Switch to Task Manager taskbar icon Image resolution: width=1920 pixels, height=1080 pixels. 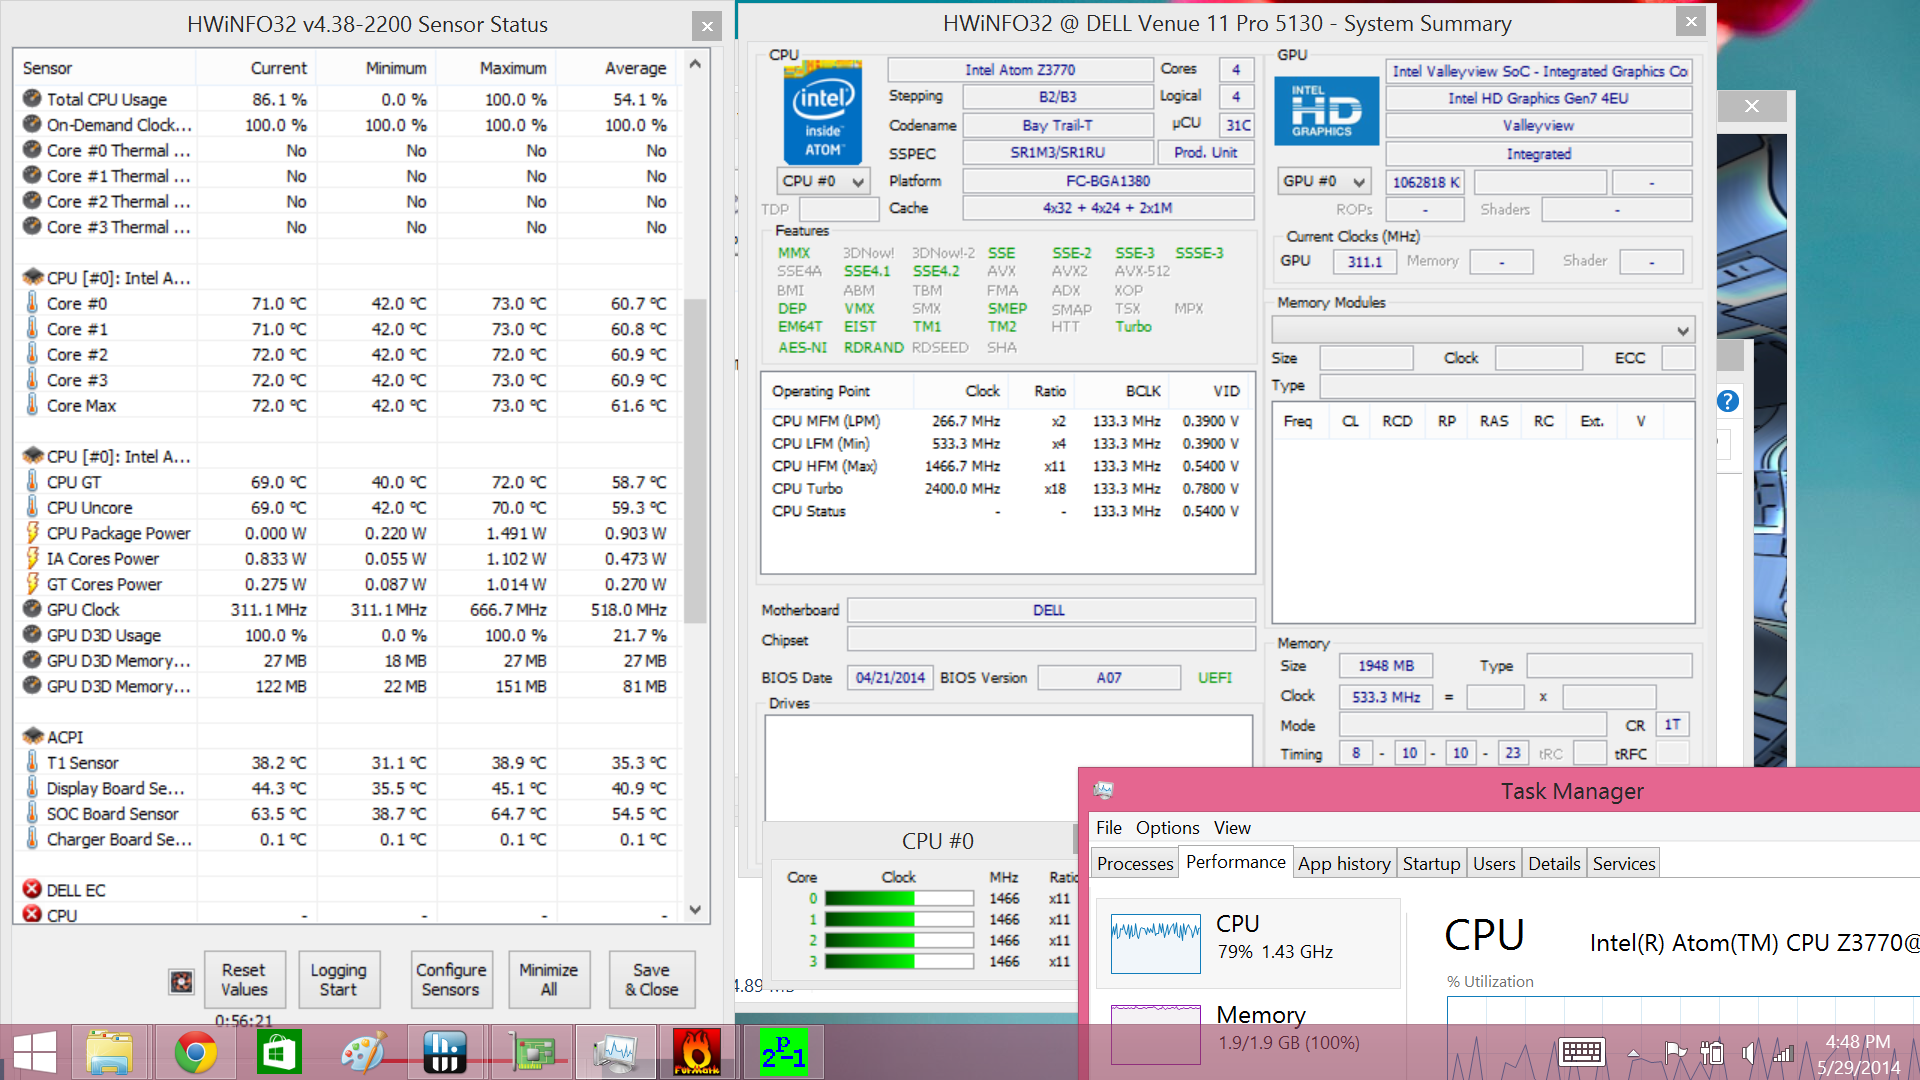click(x=615, y=1053)
